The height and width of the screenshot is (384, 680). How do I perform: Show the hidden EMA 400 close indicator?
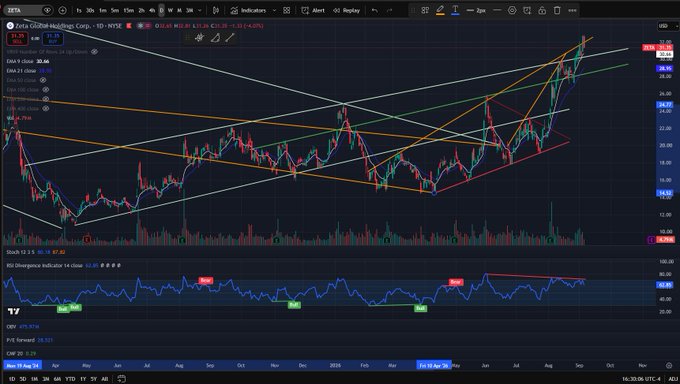point(46,108)
